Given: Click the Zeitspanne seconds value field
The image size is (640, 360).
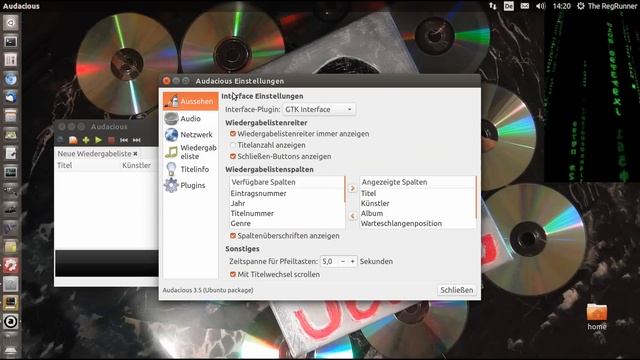Looking at the screenshot, I should (x=329, y=261).
